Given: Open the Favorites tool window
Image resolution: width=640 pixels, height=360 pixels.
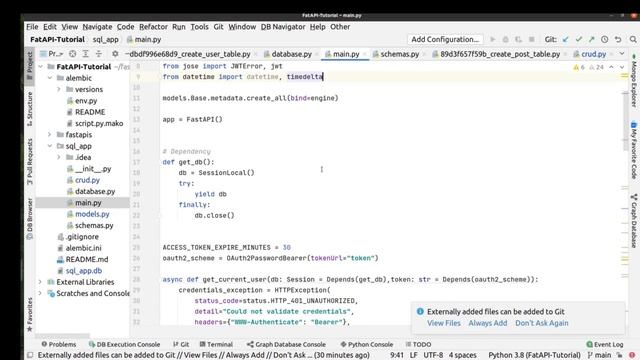Looking at the screenshot, I should click(x=30, y=314).
